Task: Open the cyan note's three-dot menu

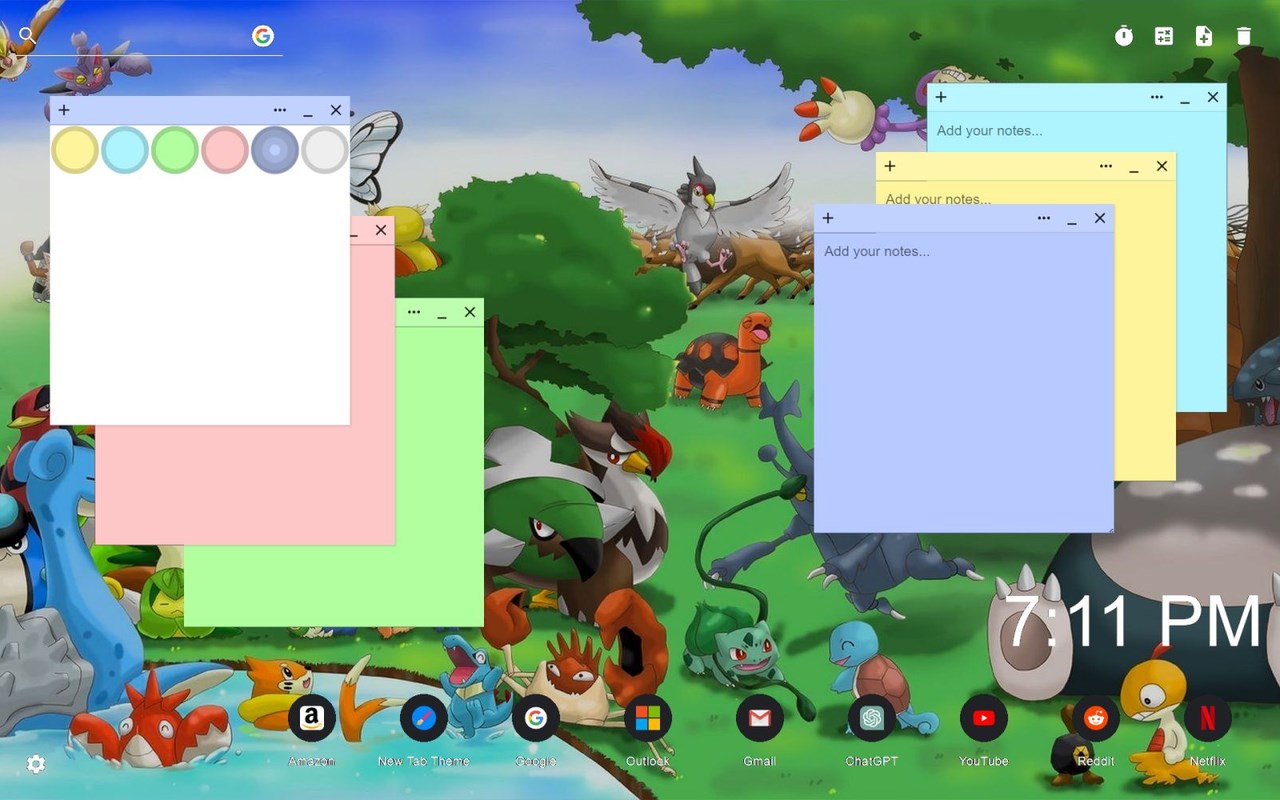Action: [x=1157, y=97]
